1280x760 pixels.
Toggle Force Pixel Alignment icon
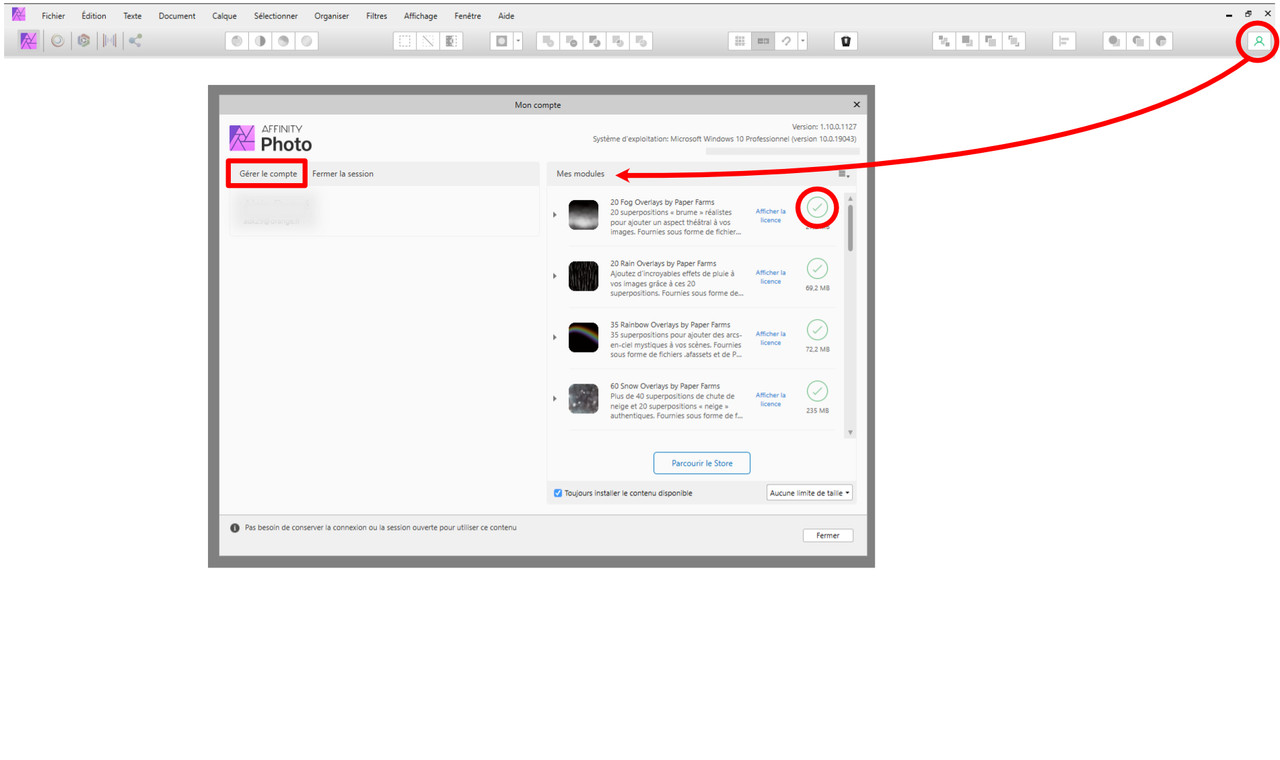[x=763, y=41]
